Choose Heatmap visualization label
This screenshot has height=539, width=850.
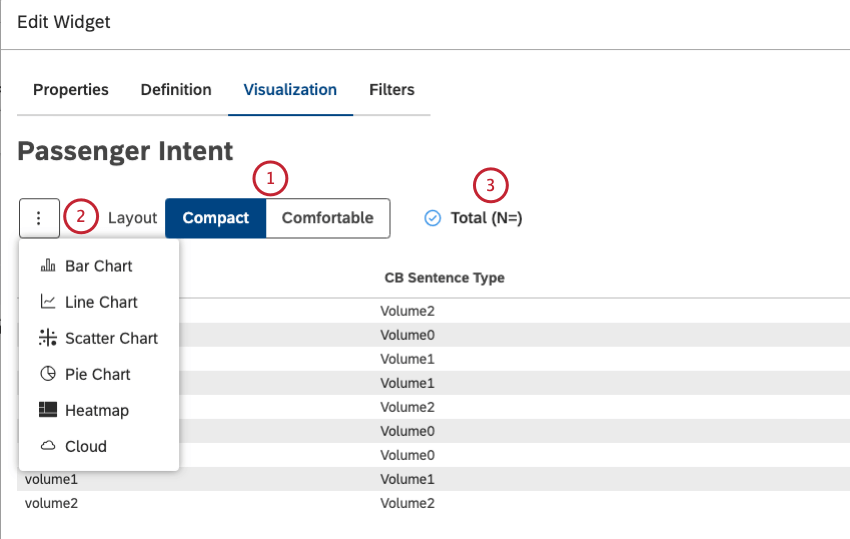click(97, 410)
